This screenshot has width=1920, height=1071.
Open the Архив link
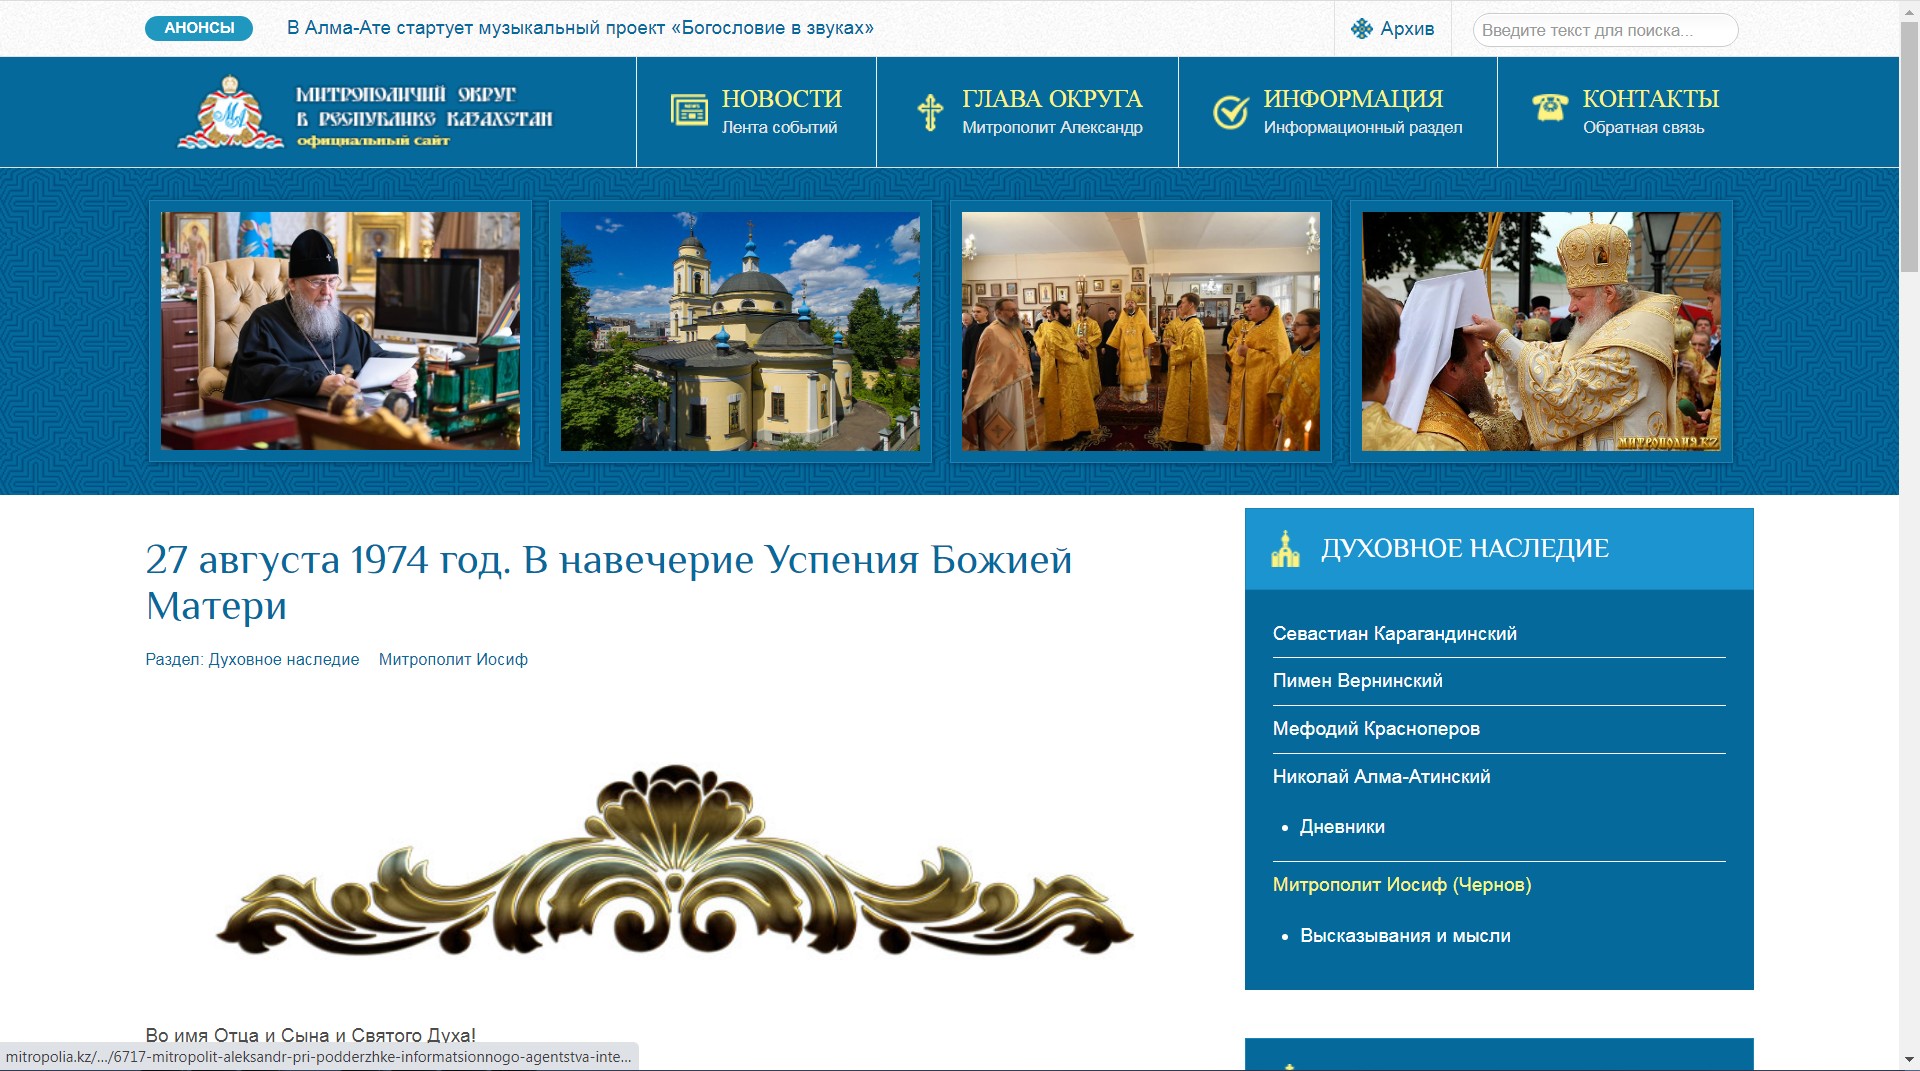(1407, 29)
